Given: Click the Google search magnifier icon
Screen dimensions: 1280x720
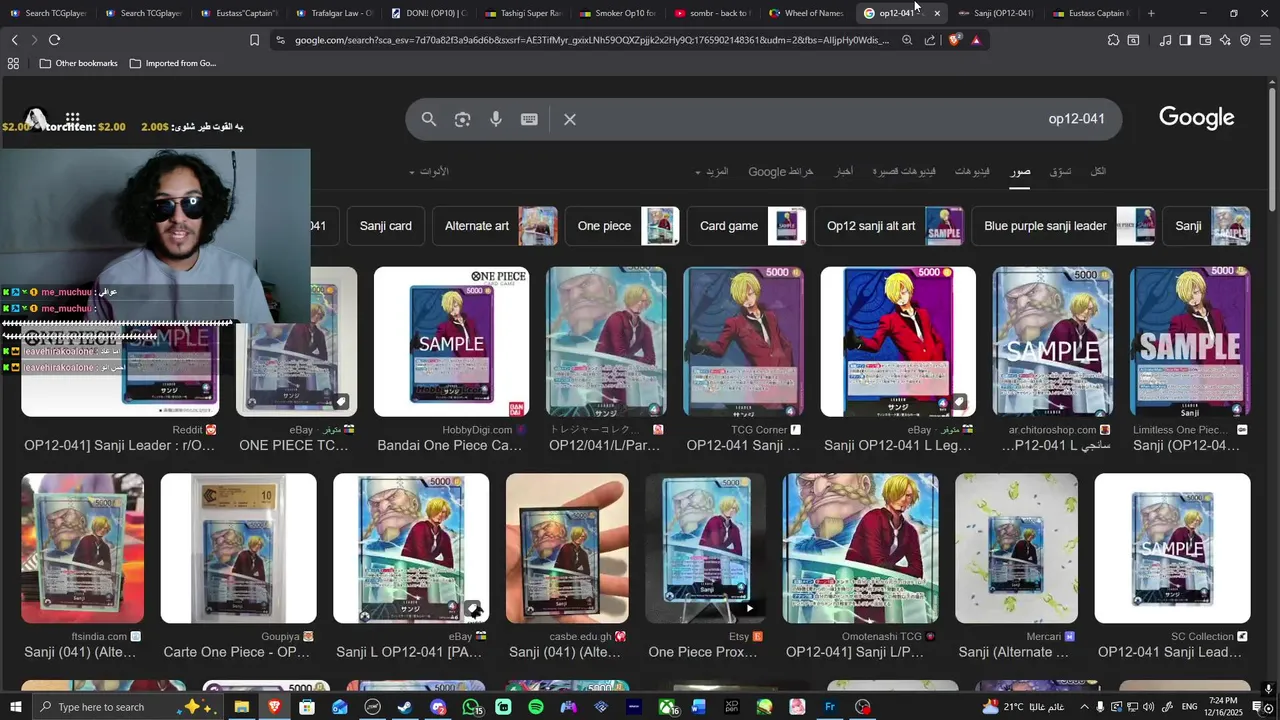Looking at the screenshot, I should click(429, 119).
